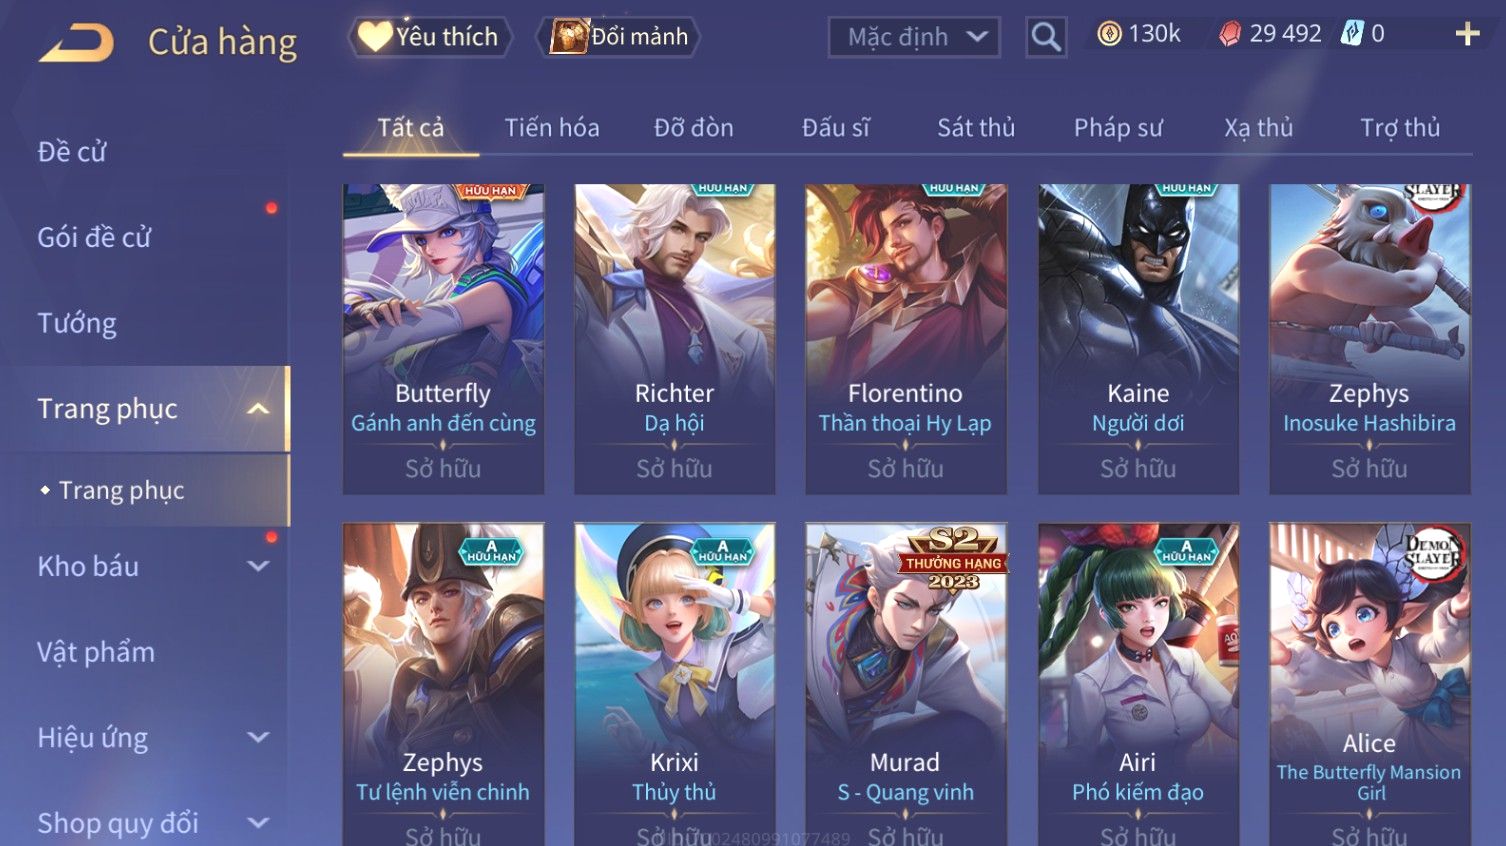
Task: Tap the gold coin balance icon
Action: (x=1109, y=34)
